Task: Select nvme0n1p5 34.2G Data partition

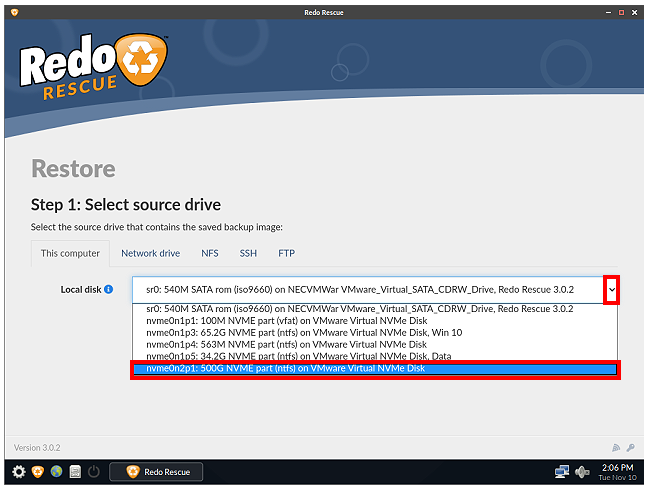Action: click(375, 356)
